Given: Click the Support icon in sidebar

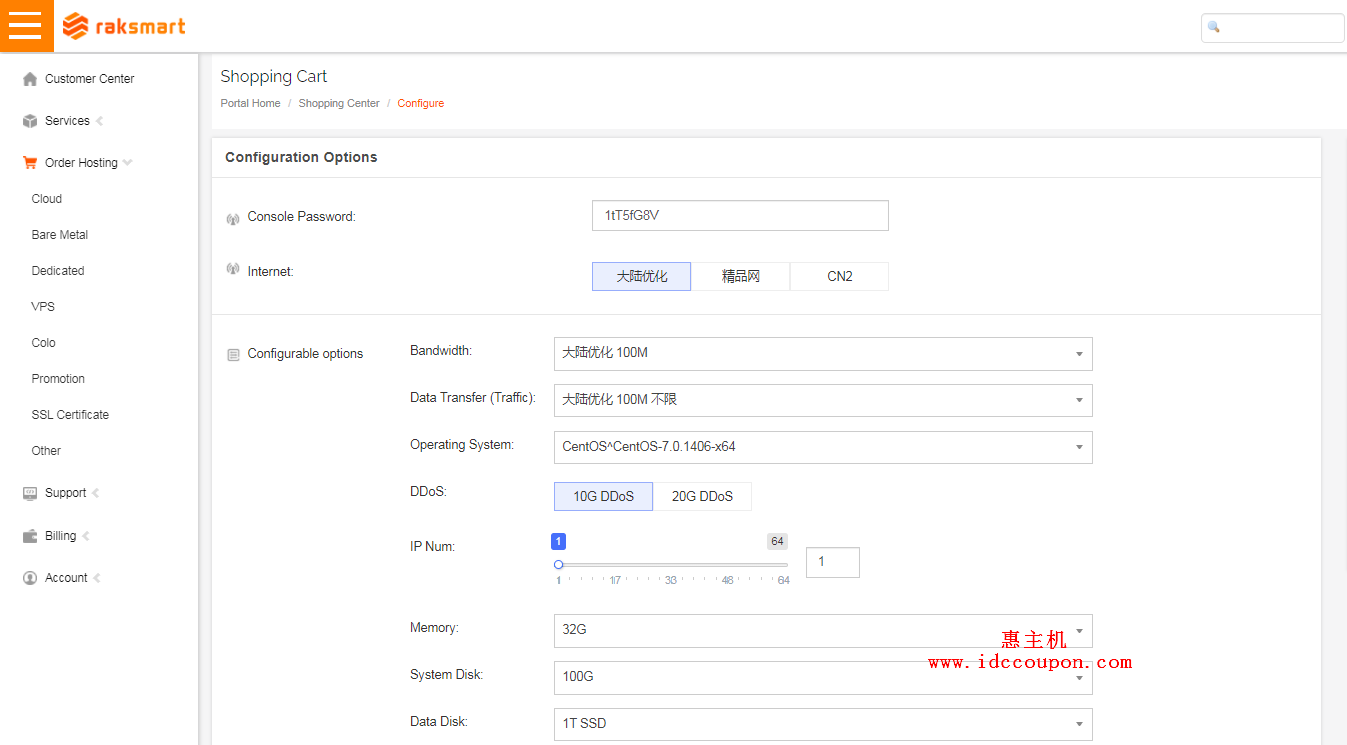Looking at the screenshot, I should 30,493.
